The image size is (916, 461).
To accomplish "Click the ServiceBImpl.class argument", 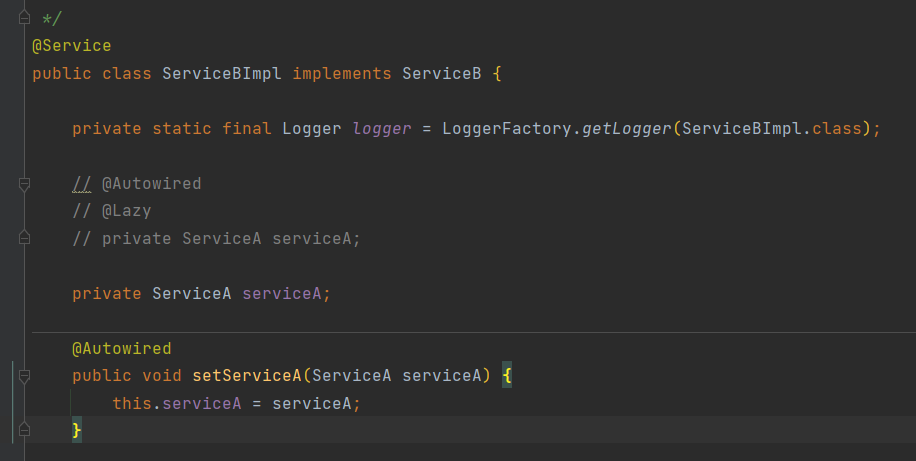I will pyautogui.click(x=772, y=129).
